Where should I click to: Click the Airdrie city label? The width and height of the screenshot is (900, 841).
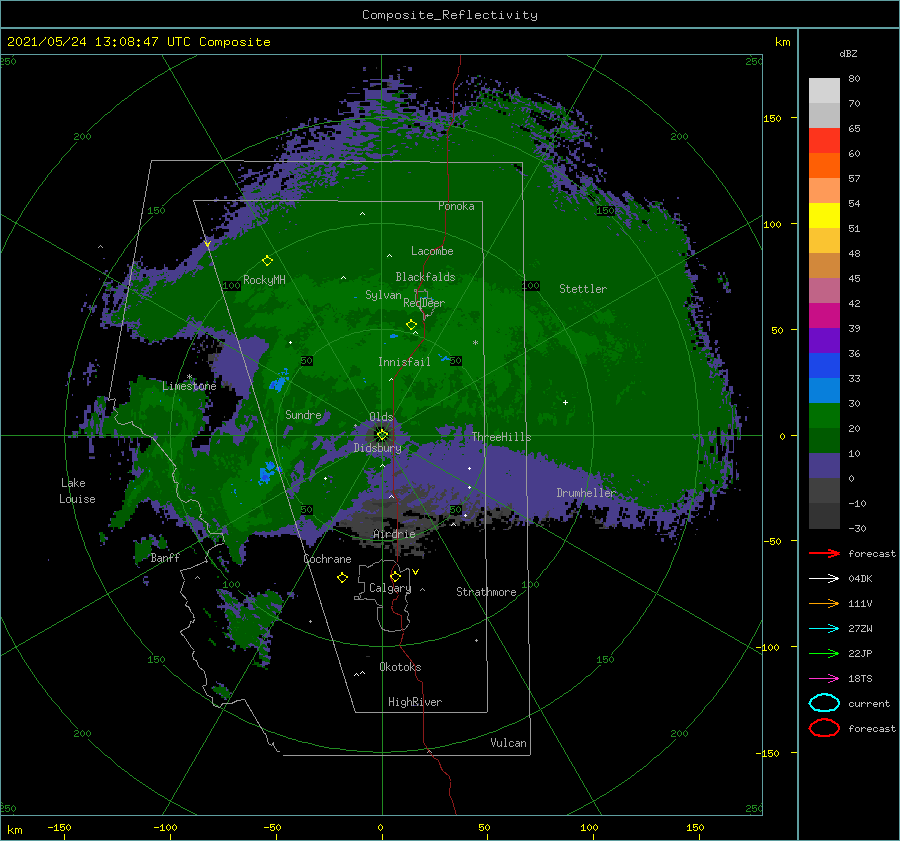(x=394, y=534)
